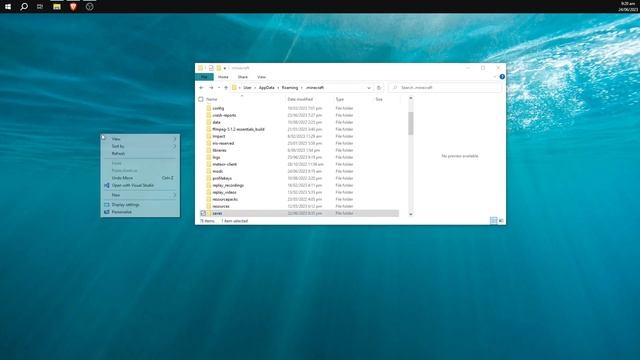Open the circular app icon after Brave

click(89, 7)
